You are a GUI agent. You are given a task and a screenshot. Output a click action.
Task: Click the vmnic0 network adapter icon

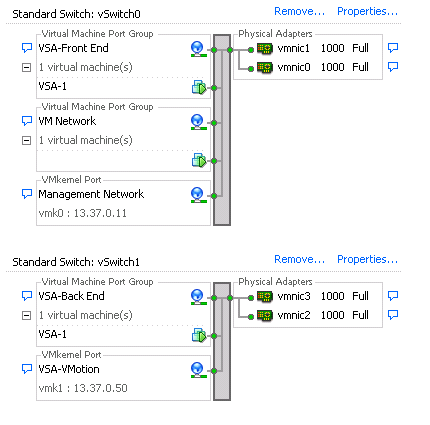(x=265, y=68)
